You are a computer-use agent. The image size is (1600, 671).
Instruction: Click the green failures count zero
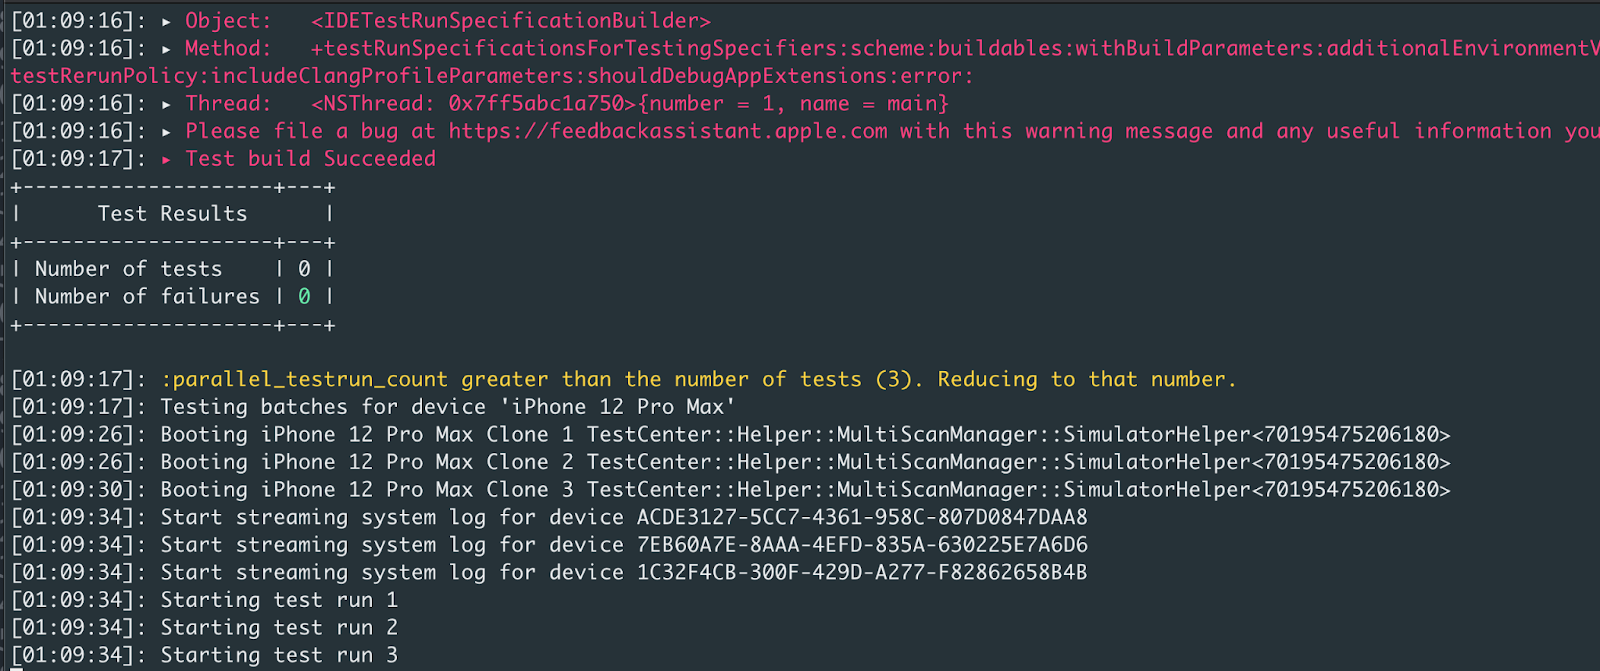click(x=304, y=297)
